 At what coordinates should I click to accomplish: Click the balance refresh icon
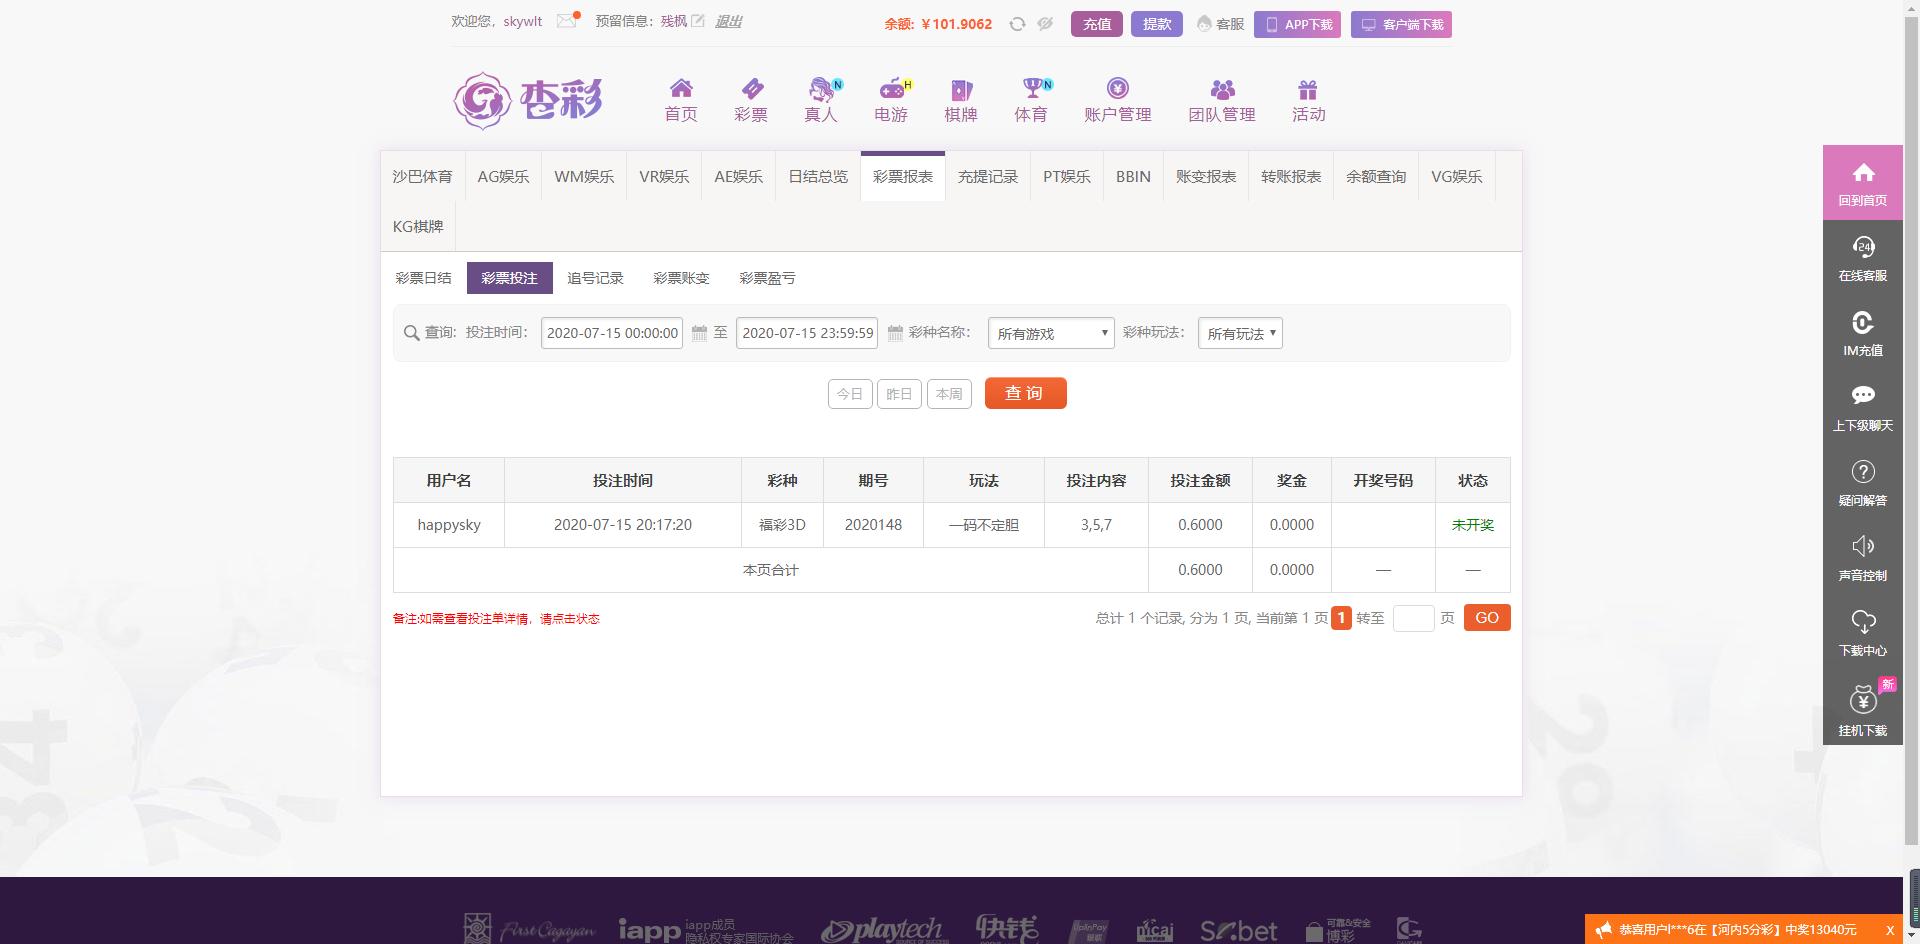tap(1017, 24)
